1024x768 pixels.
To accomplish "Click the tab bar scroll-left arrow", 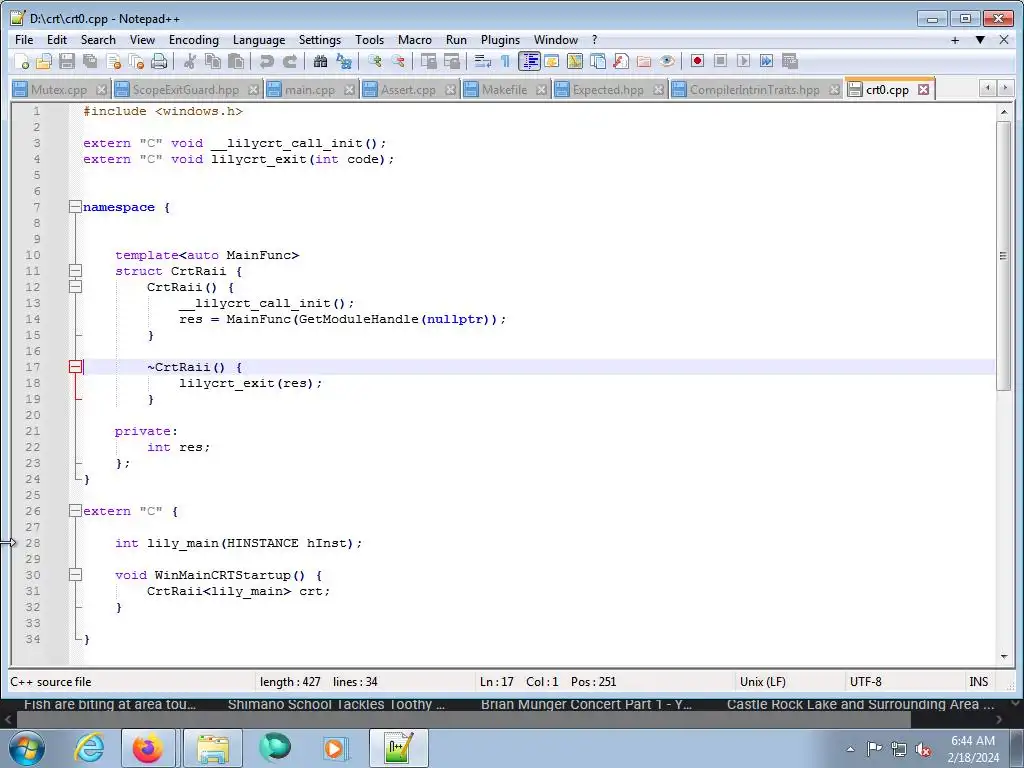I will (987, 88).
